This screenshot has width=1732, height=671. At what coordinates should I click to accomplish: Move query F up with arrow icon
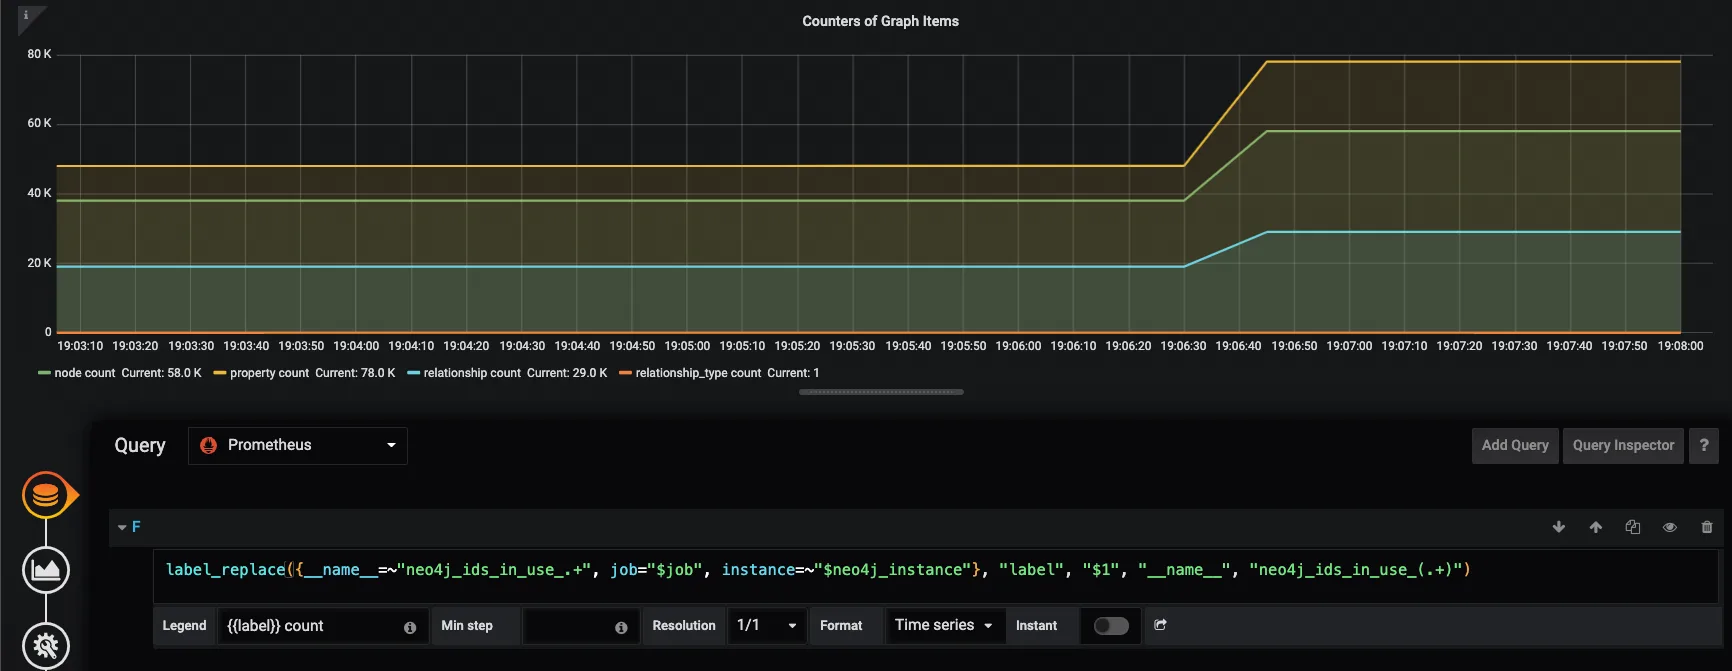[x=1596, y=527]
